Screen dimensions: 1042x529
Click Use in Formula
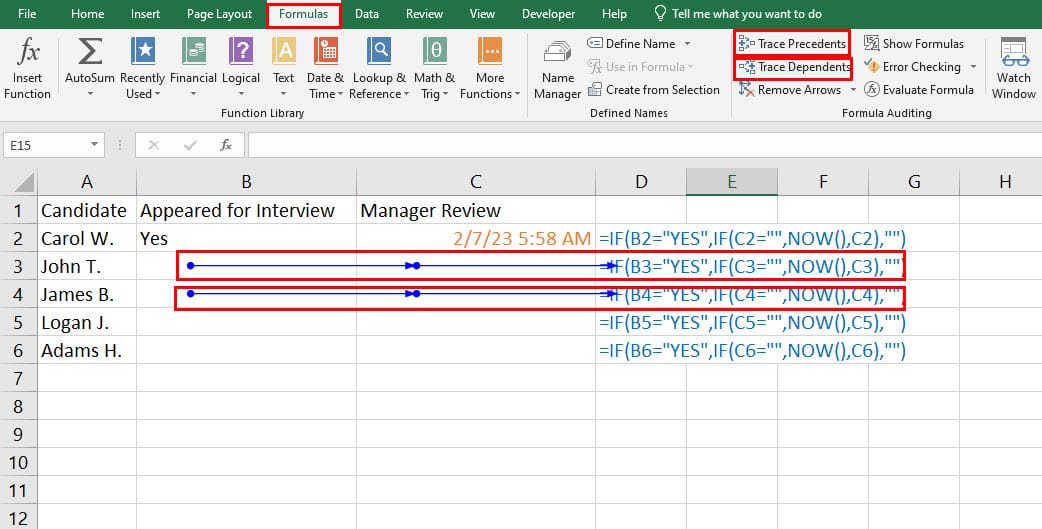pos(636,66)
